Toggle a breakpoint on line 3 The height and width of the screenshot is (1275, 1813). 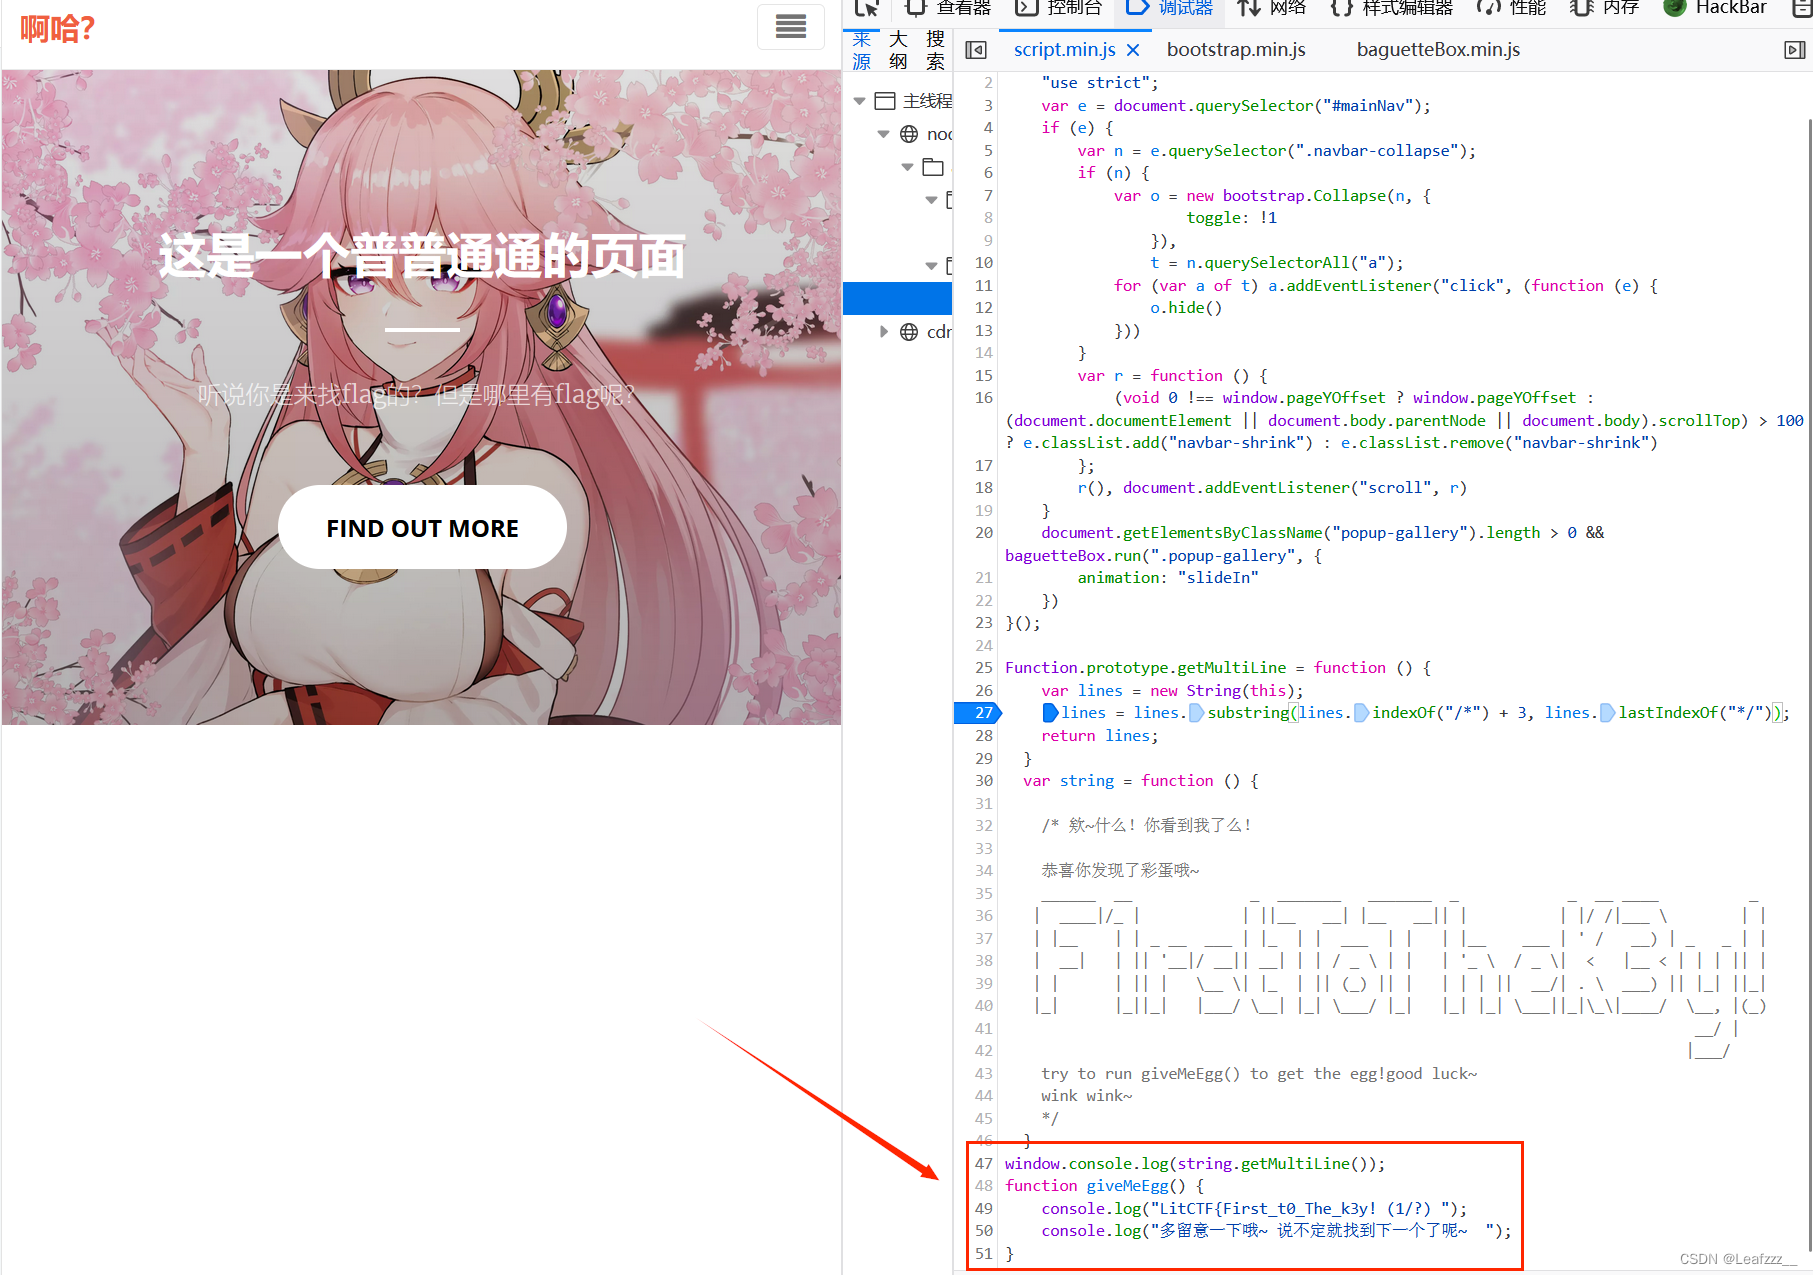pyautogui.click(x=988, y=106)
